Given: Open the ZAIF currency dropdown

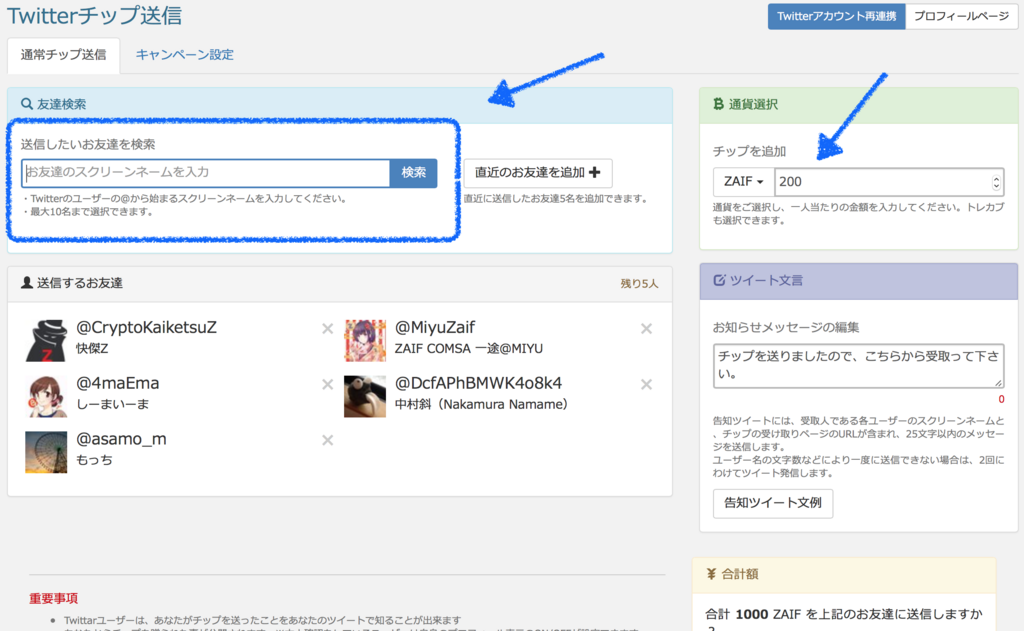Looking at the screenshot, I should pyautogui.click(x=743, y=182).
